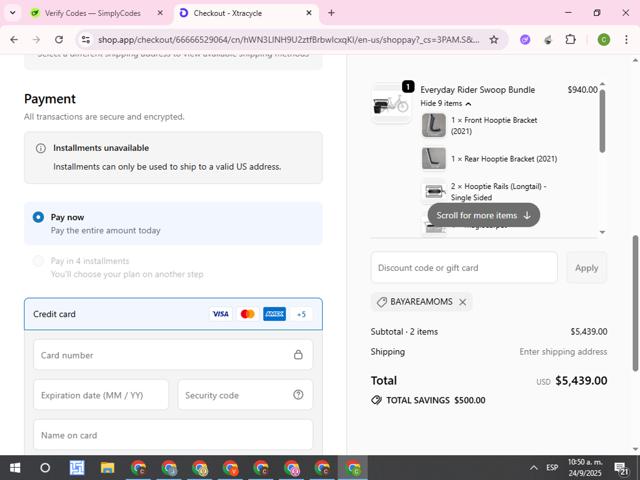This screenshot has height=480, width=640.
Task: Click the BAYAREAMOMS tag icon
Action: pos(382,302)
